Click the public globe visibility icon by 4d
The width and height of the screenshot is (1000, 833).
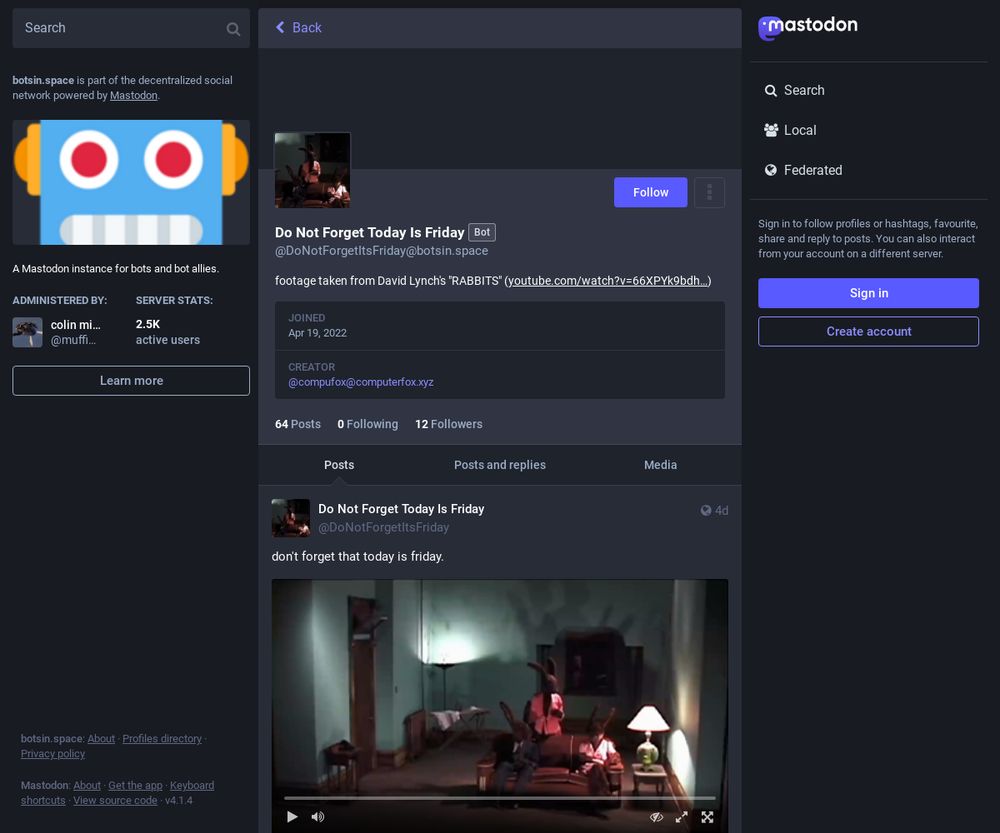point(705,510)
